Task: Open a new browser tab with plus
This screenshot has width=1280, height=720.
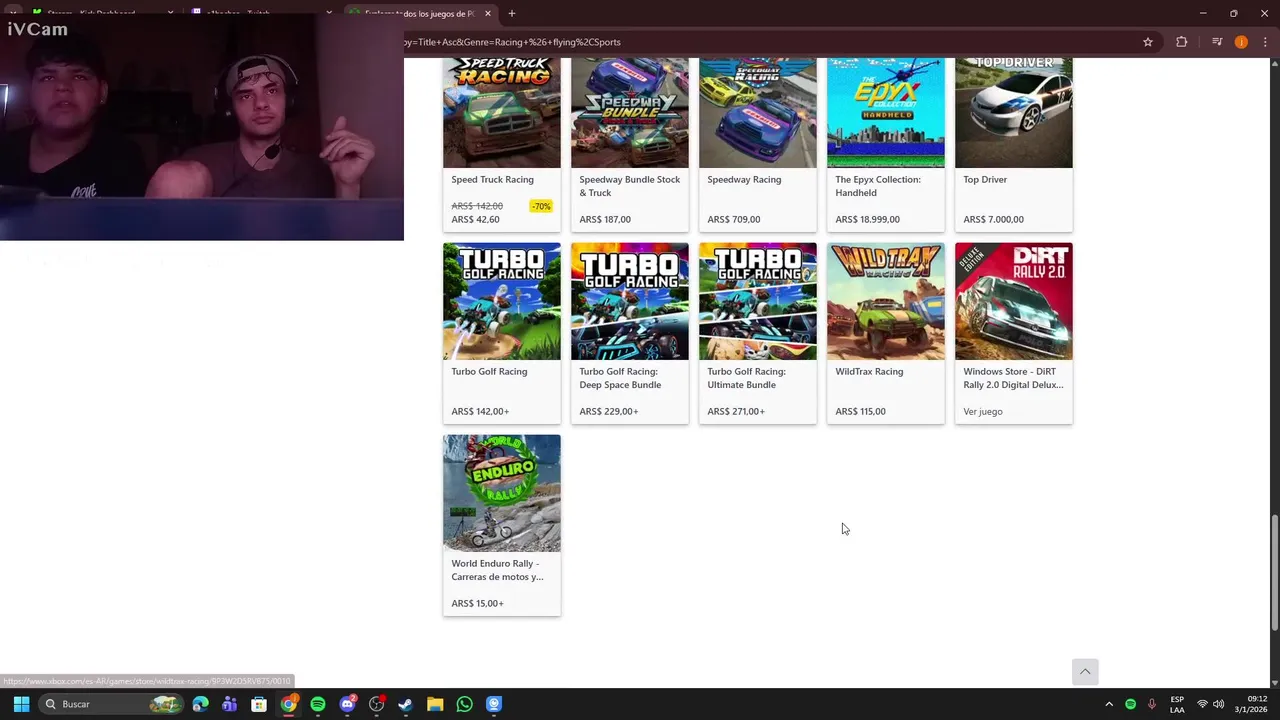Action: (x=512, y=13)
